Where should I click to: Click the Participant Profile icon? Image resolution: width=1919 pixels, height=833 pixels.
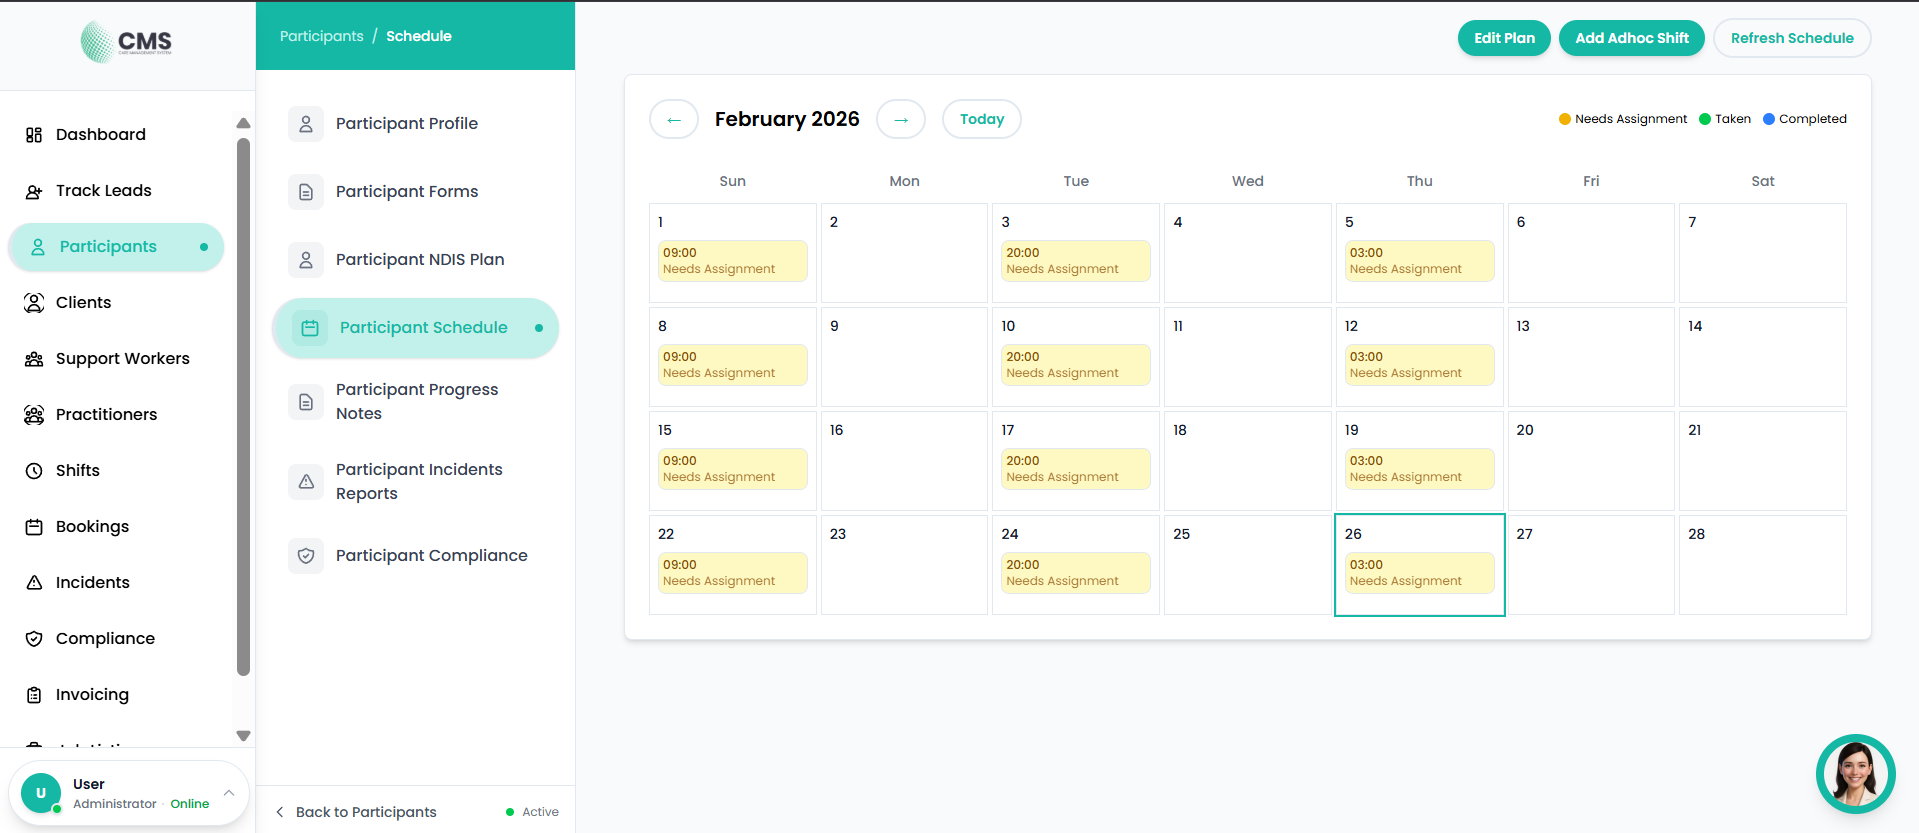tap(306, 124)
